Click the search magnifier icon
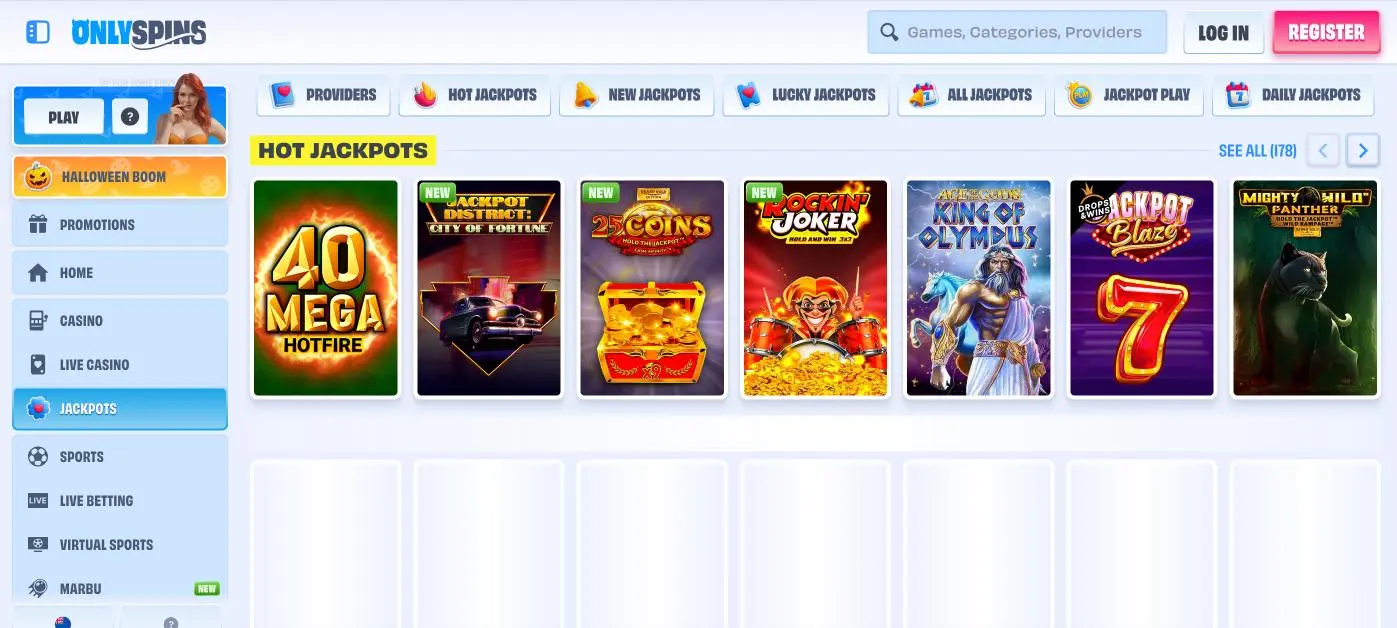 pos(888,31)
